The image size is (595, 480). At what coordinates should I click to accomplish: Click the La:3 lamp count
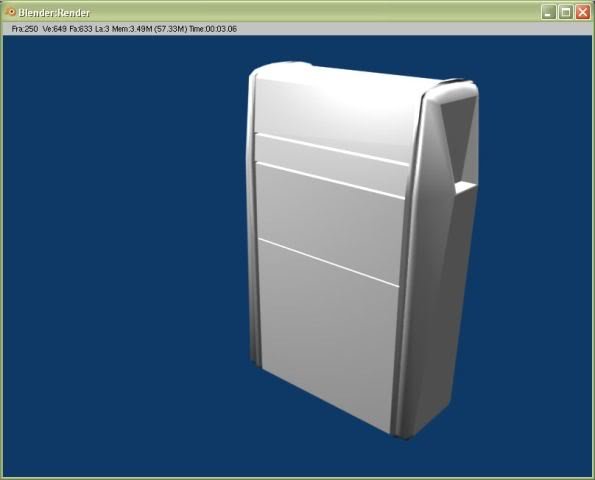102,29
